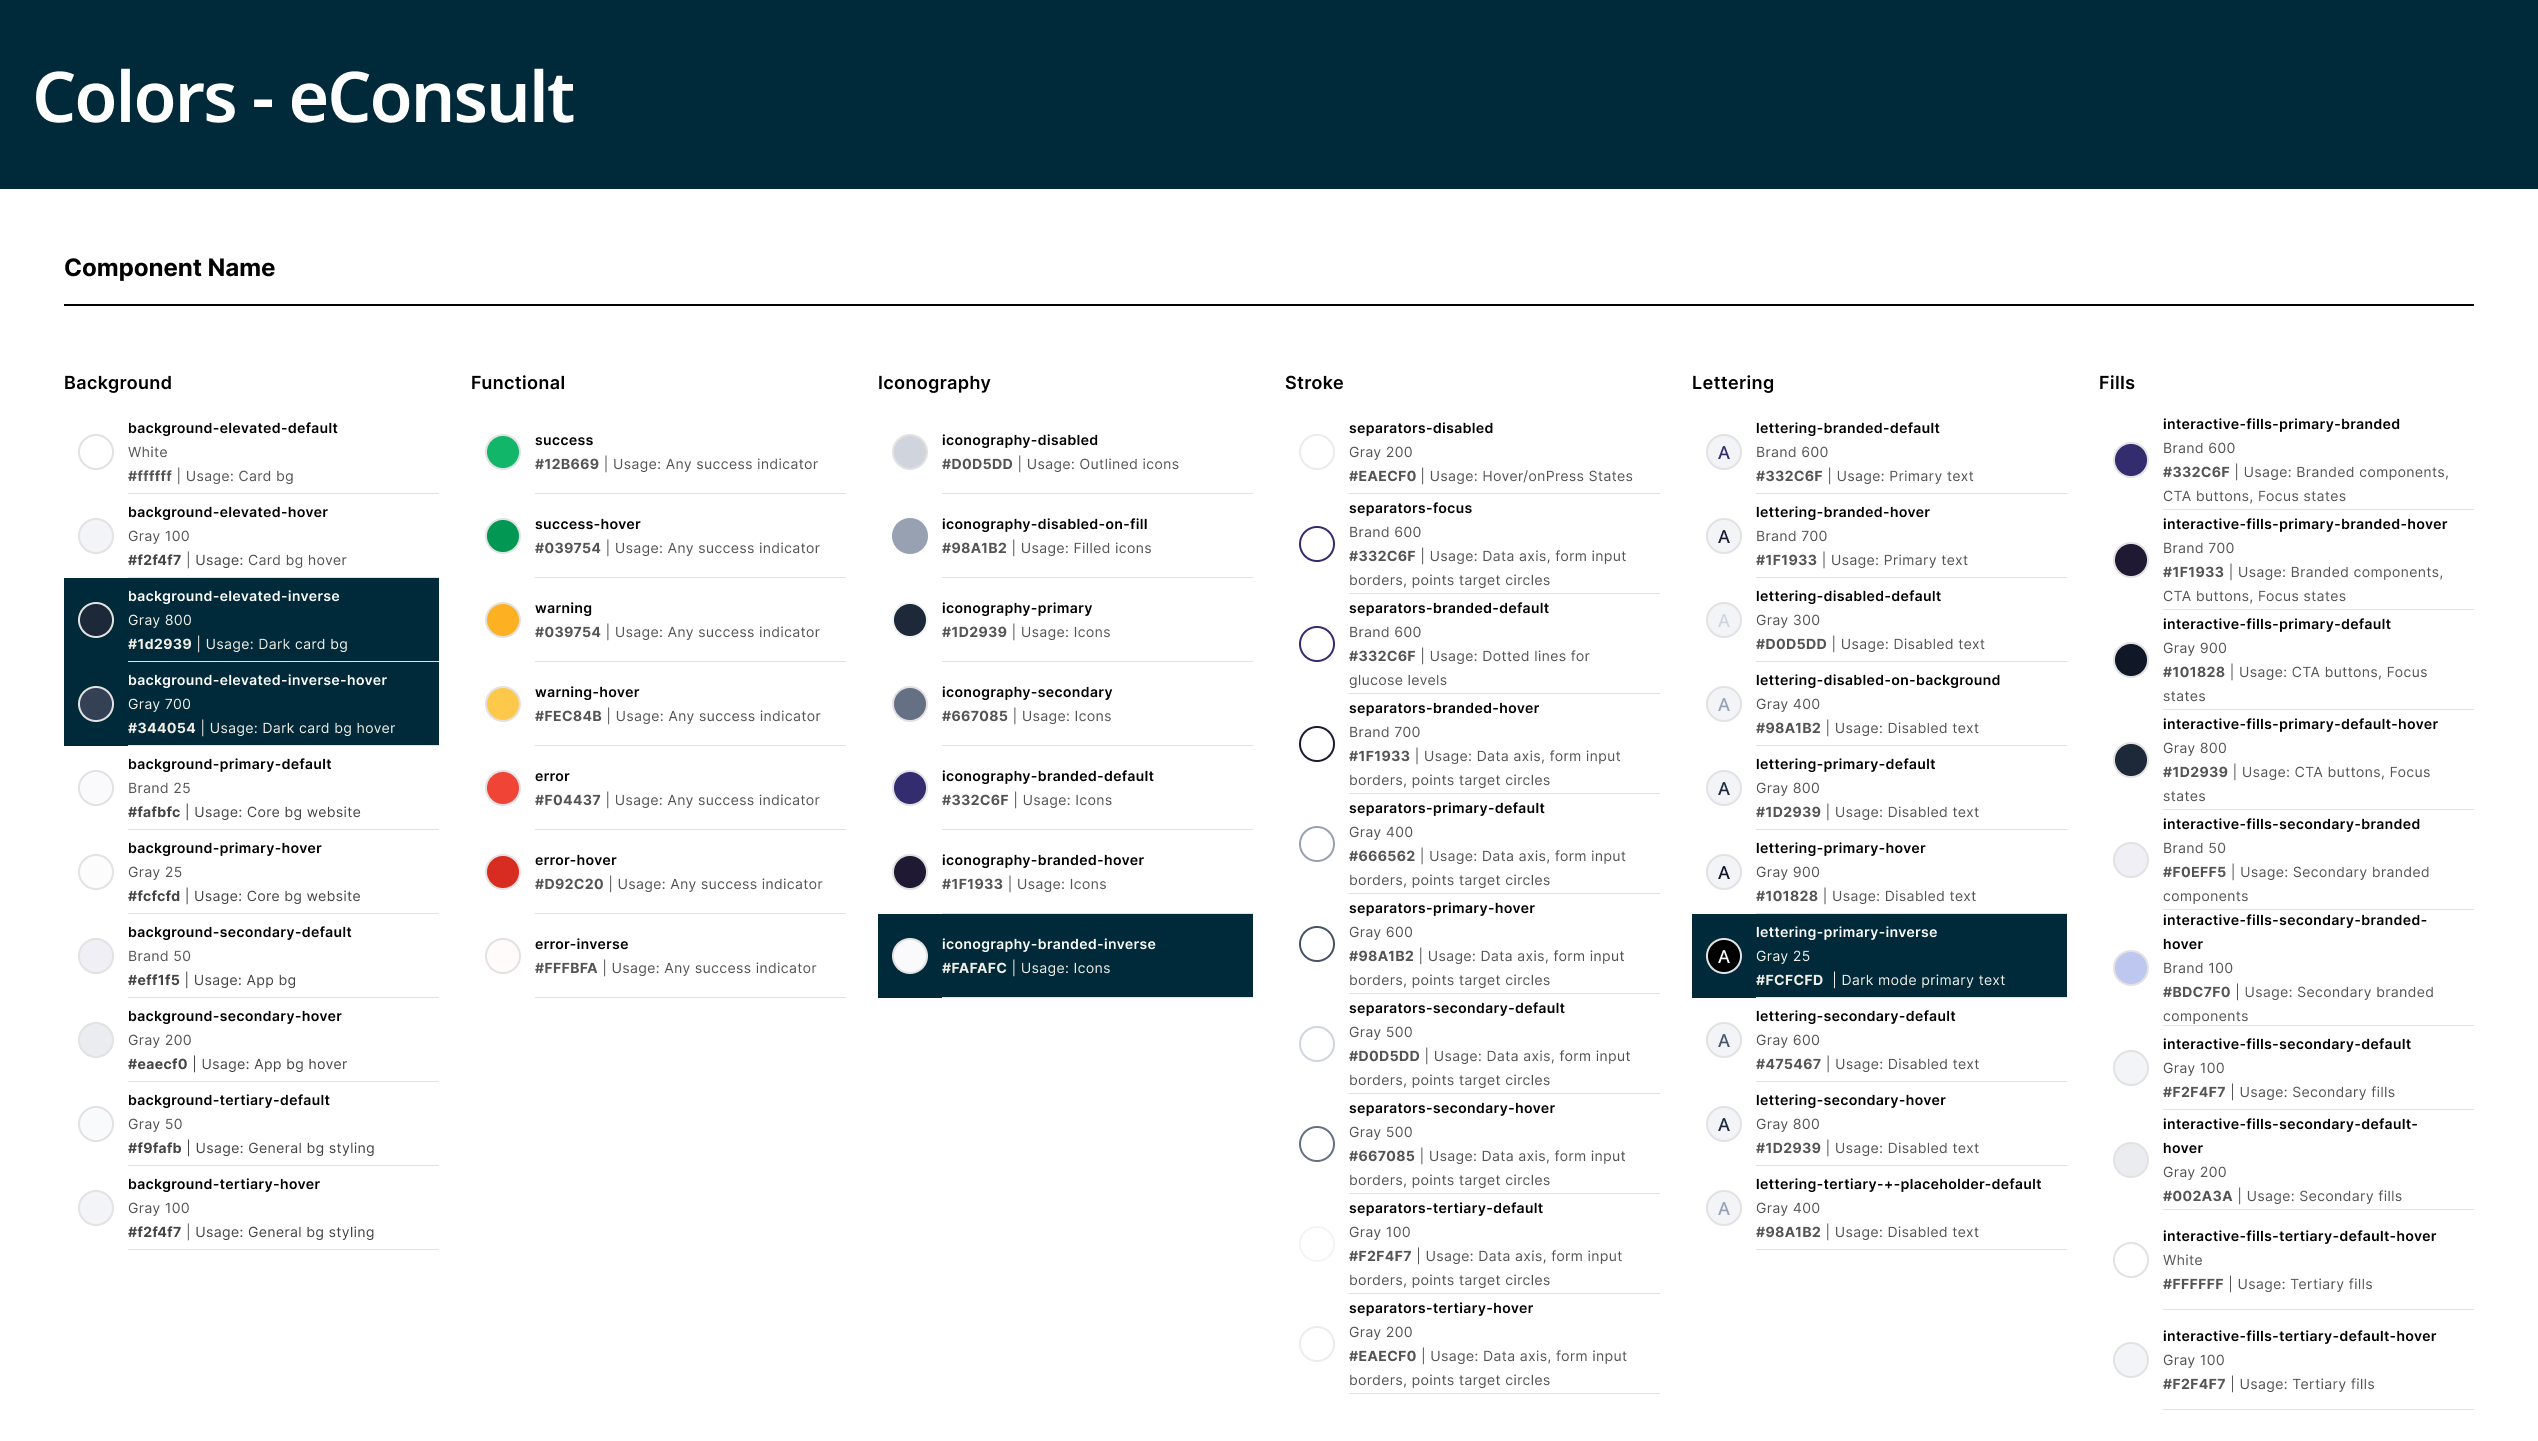Select the interactive-fills-primary-branded-hover swatch
This screenshot has height=1441, width=2538.
click(x=2131, y=560)
